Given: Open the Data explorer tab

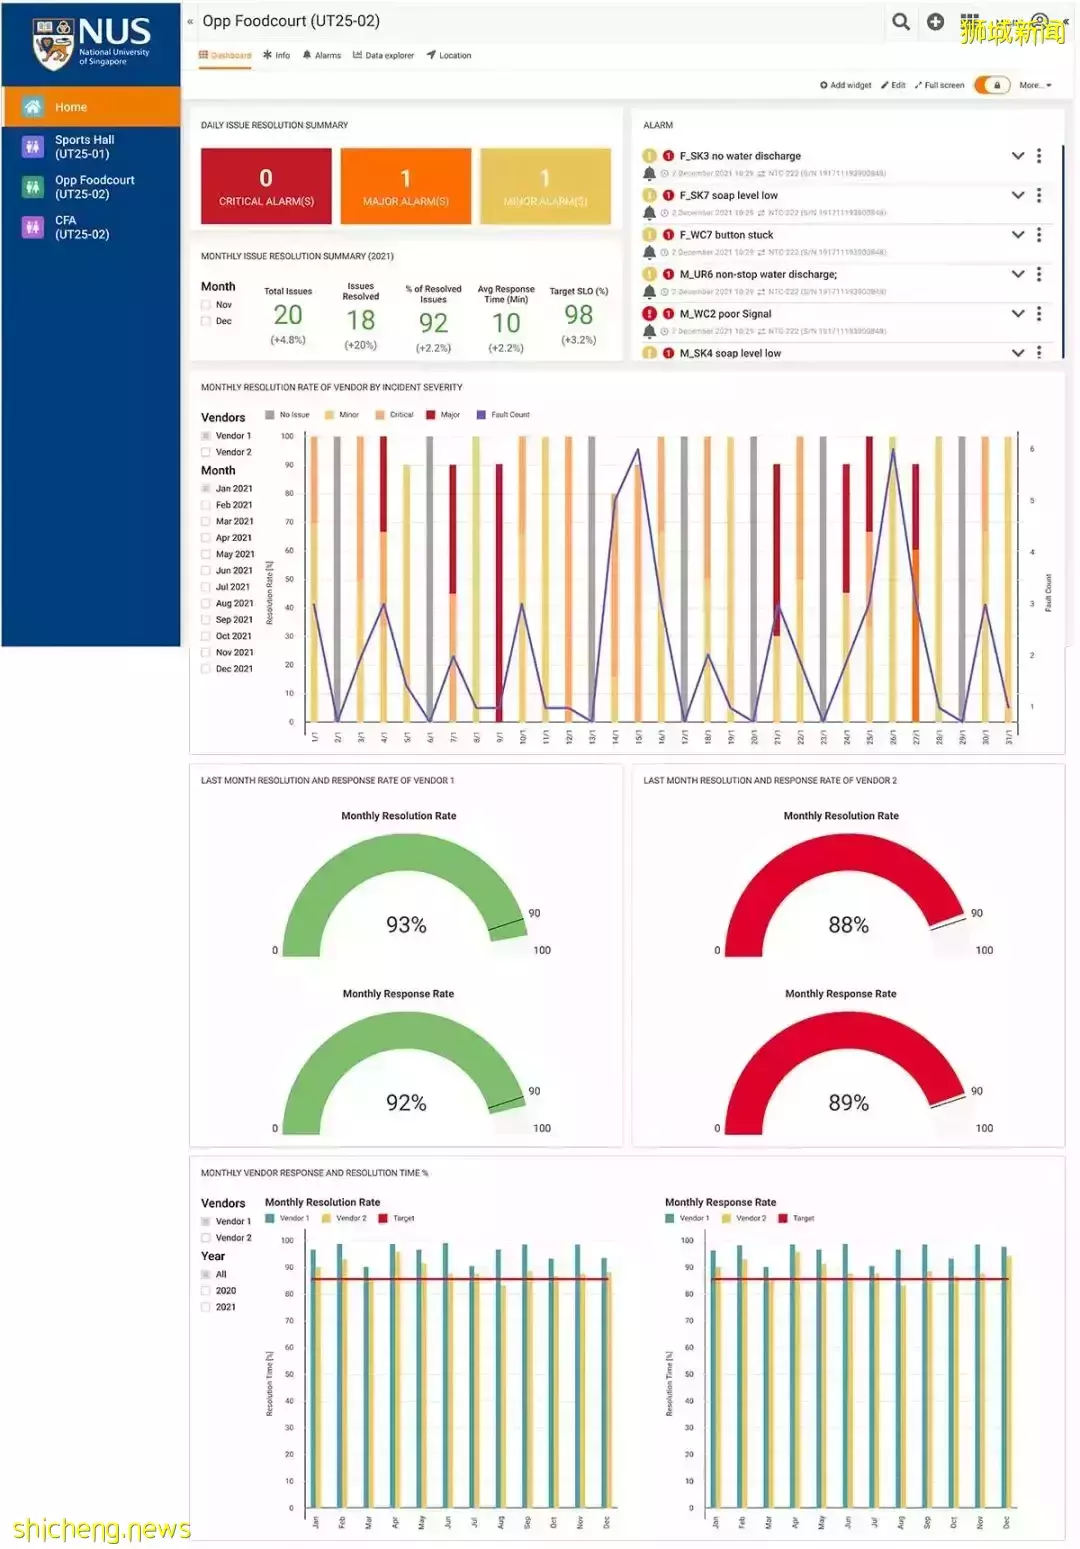Looking at the screenshot, I should pyautogui.click(x=383, y=56).
